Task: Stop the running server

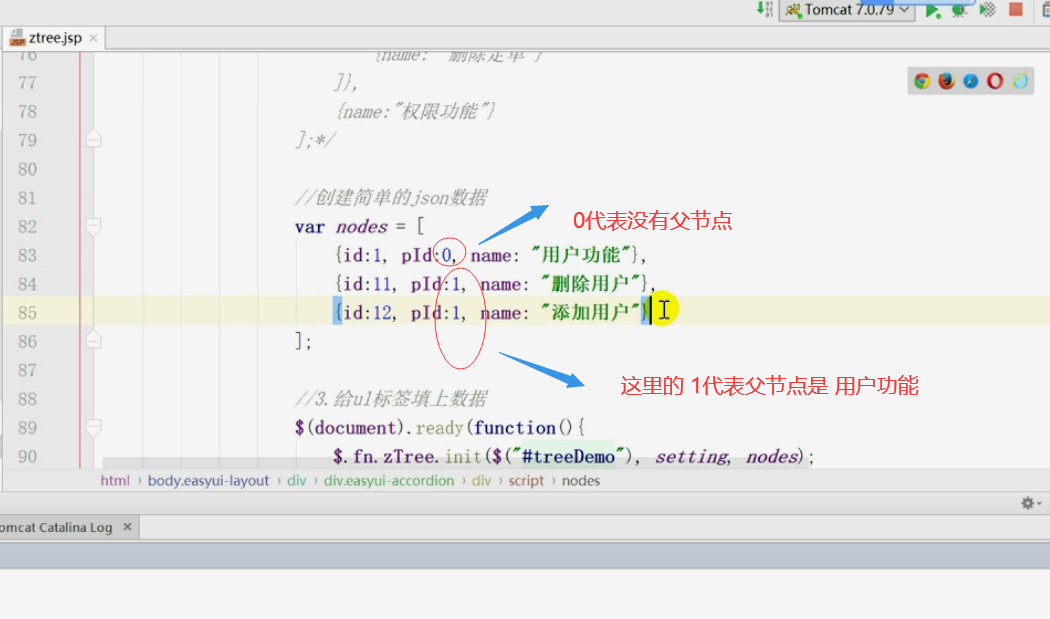Action: [x=1016, y=9]
